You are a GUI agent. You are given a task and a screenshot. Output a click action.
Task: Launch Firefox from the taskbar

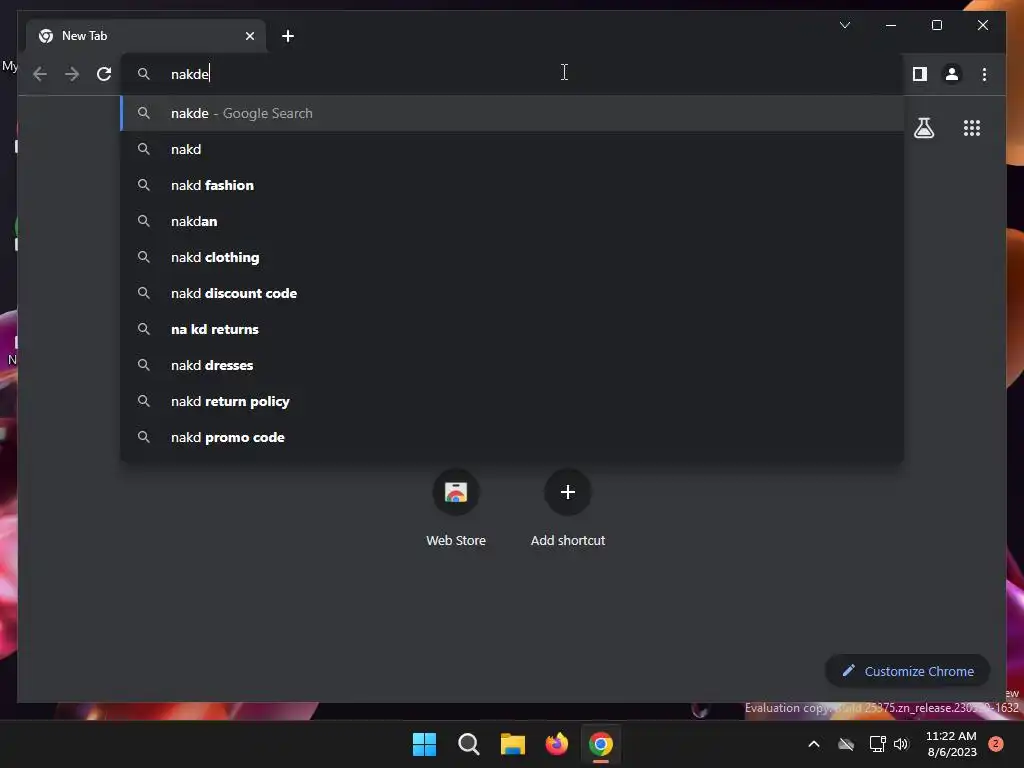pyautogui.click(x=556, y=744)
